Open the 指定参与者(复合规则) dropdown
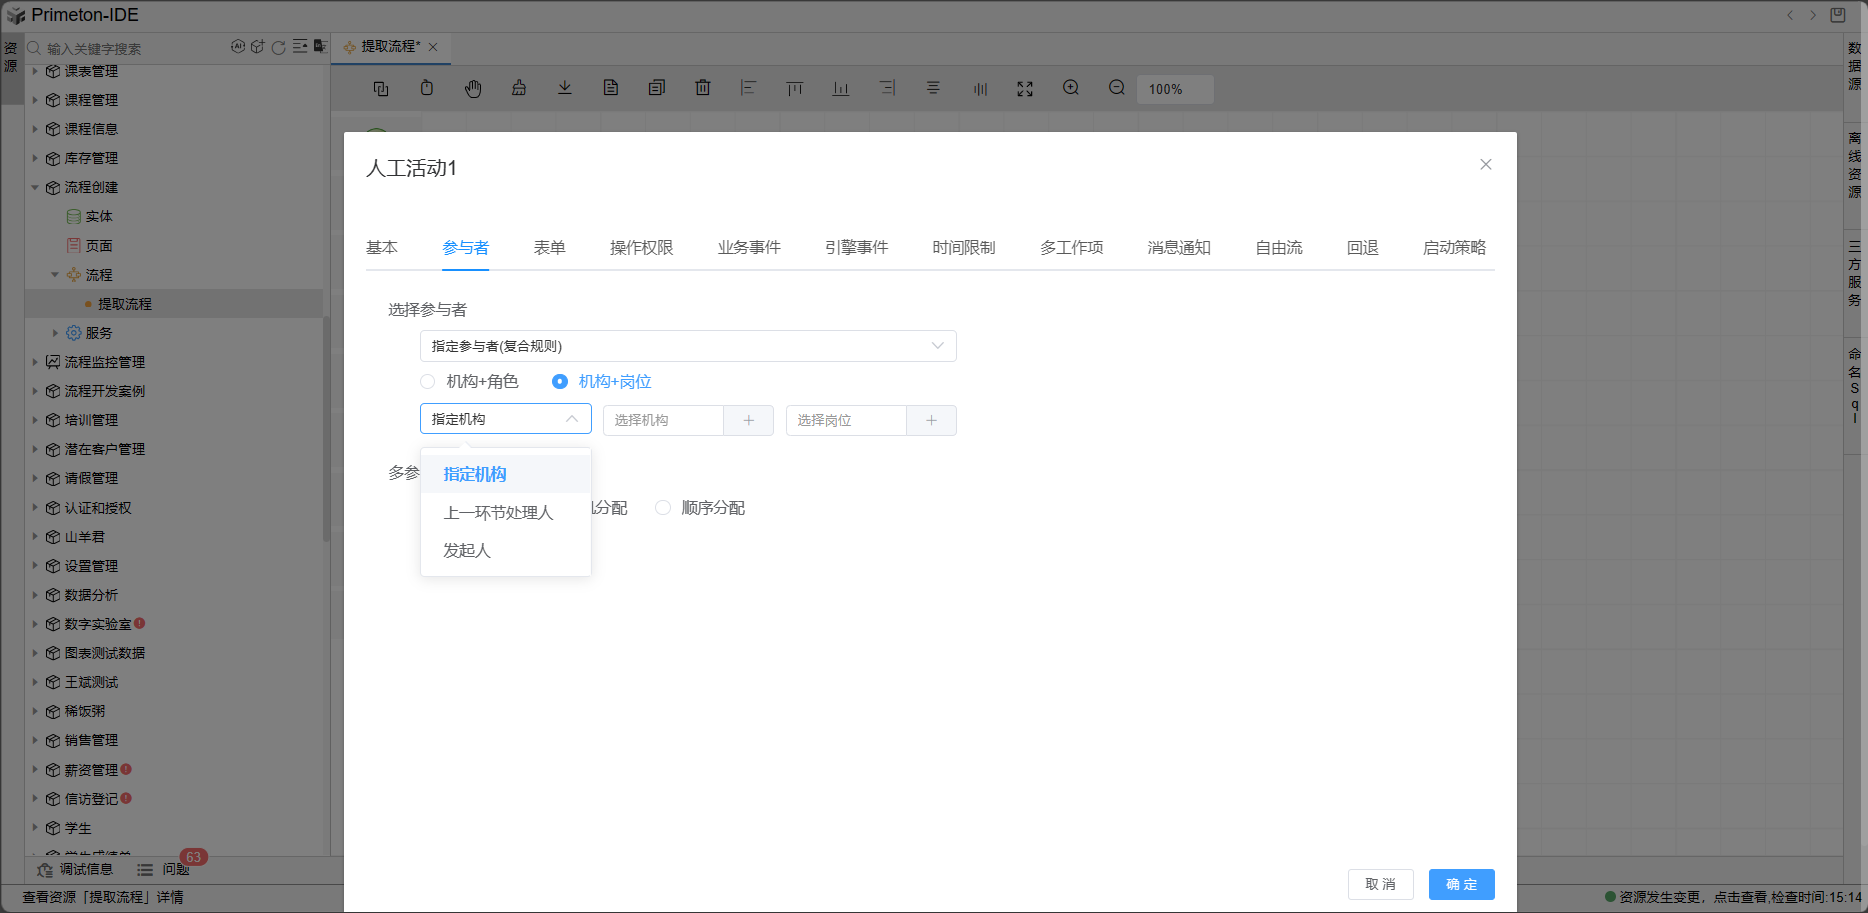Viewport: 1868px width, 913px height. point(688,346)
